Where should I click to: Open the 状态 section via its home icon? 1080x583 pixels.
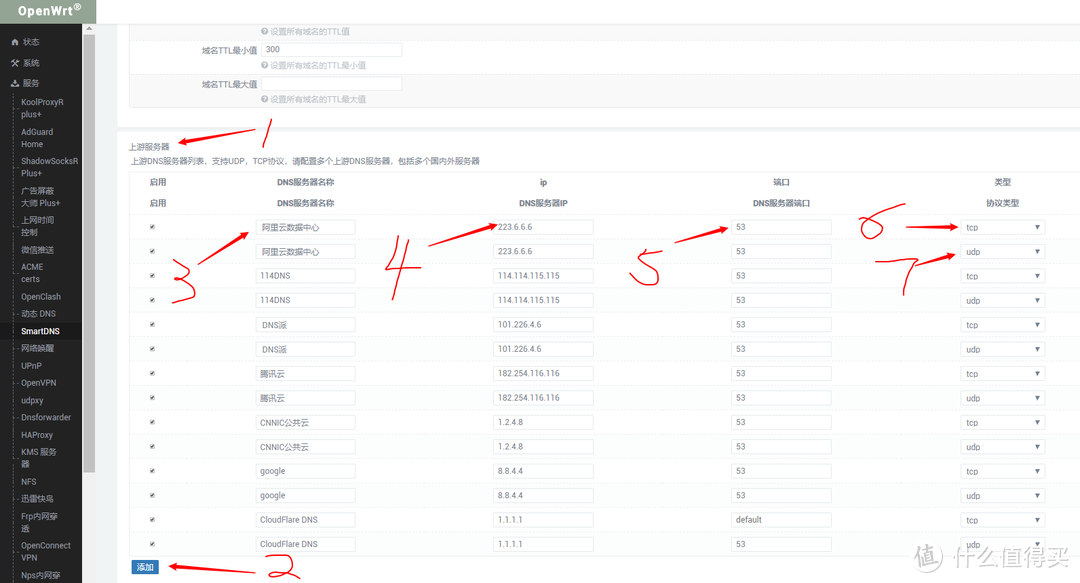click(x=15, y=42)
